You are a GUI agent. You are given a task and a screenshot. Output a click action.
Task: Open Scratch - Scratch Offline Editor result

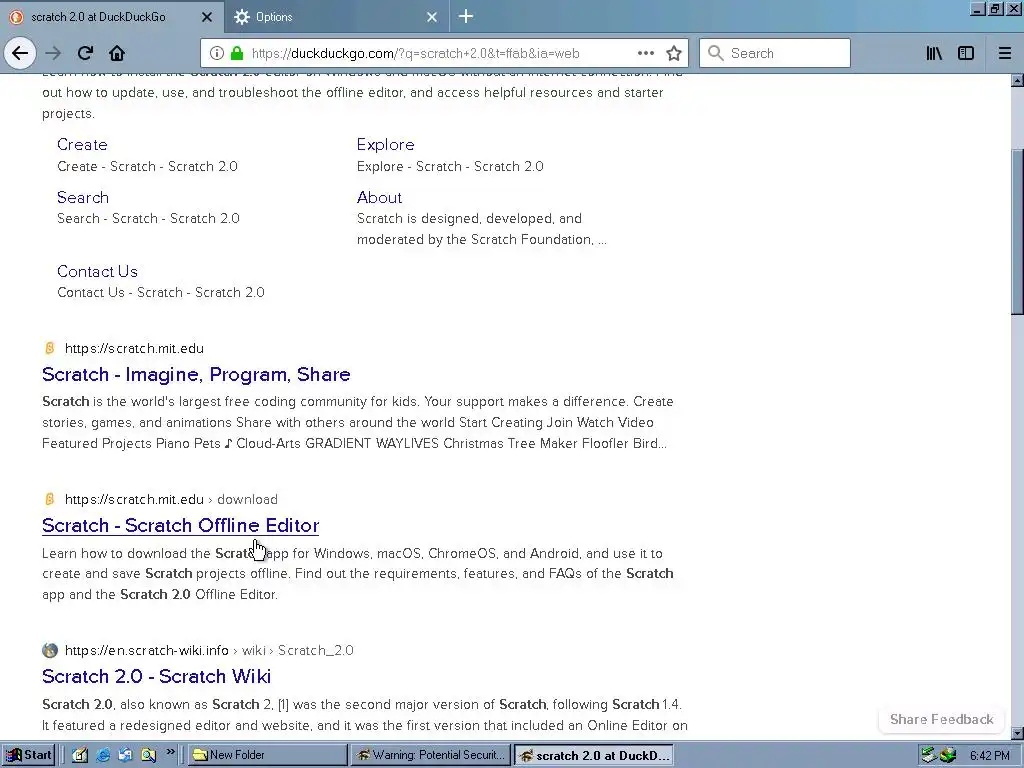(180, 525)
